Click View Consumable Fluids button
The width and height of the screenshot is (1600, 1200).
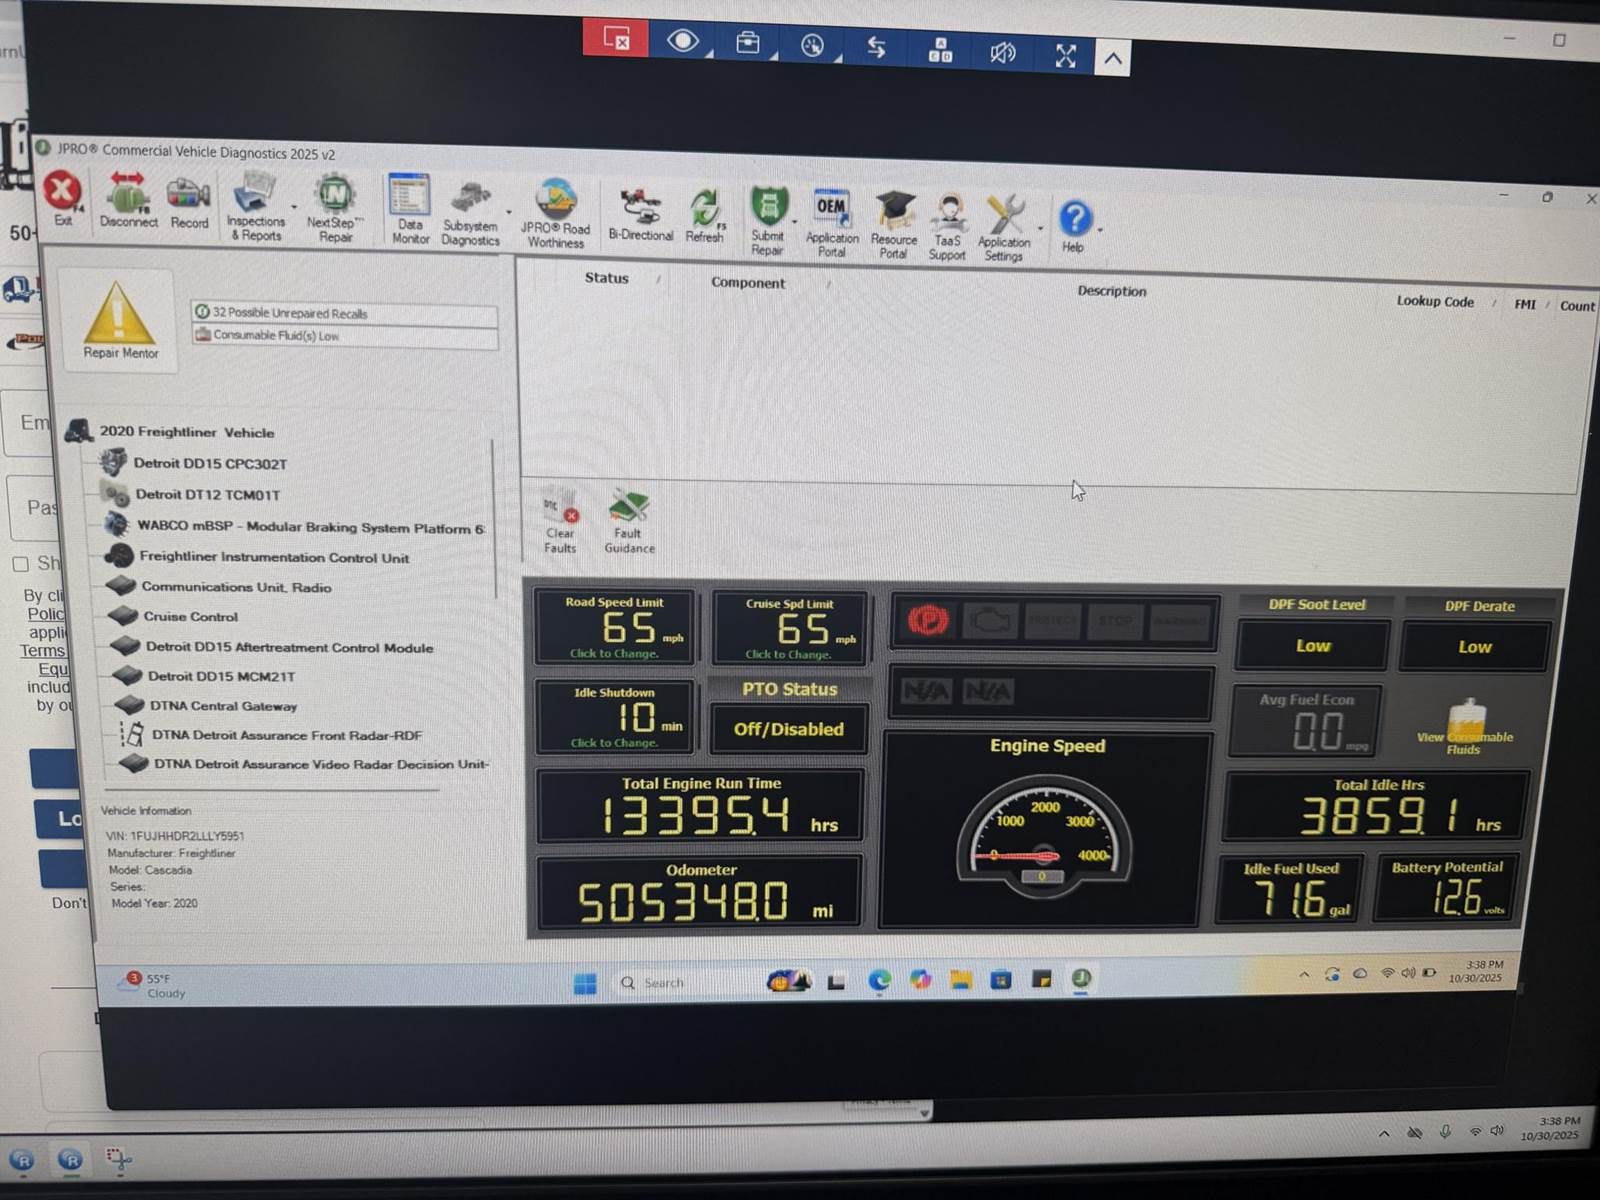tap(1464, 727)
